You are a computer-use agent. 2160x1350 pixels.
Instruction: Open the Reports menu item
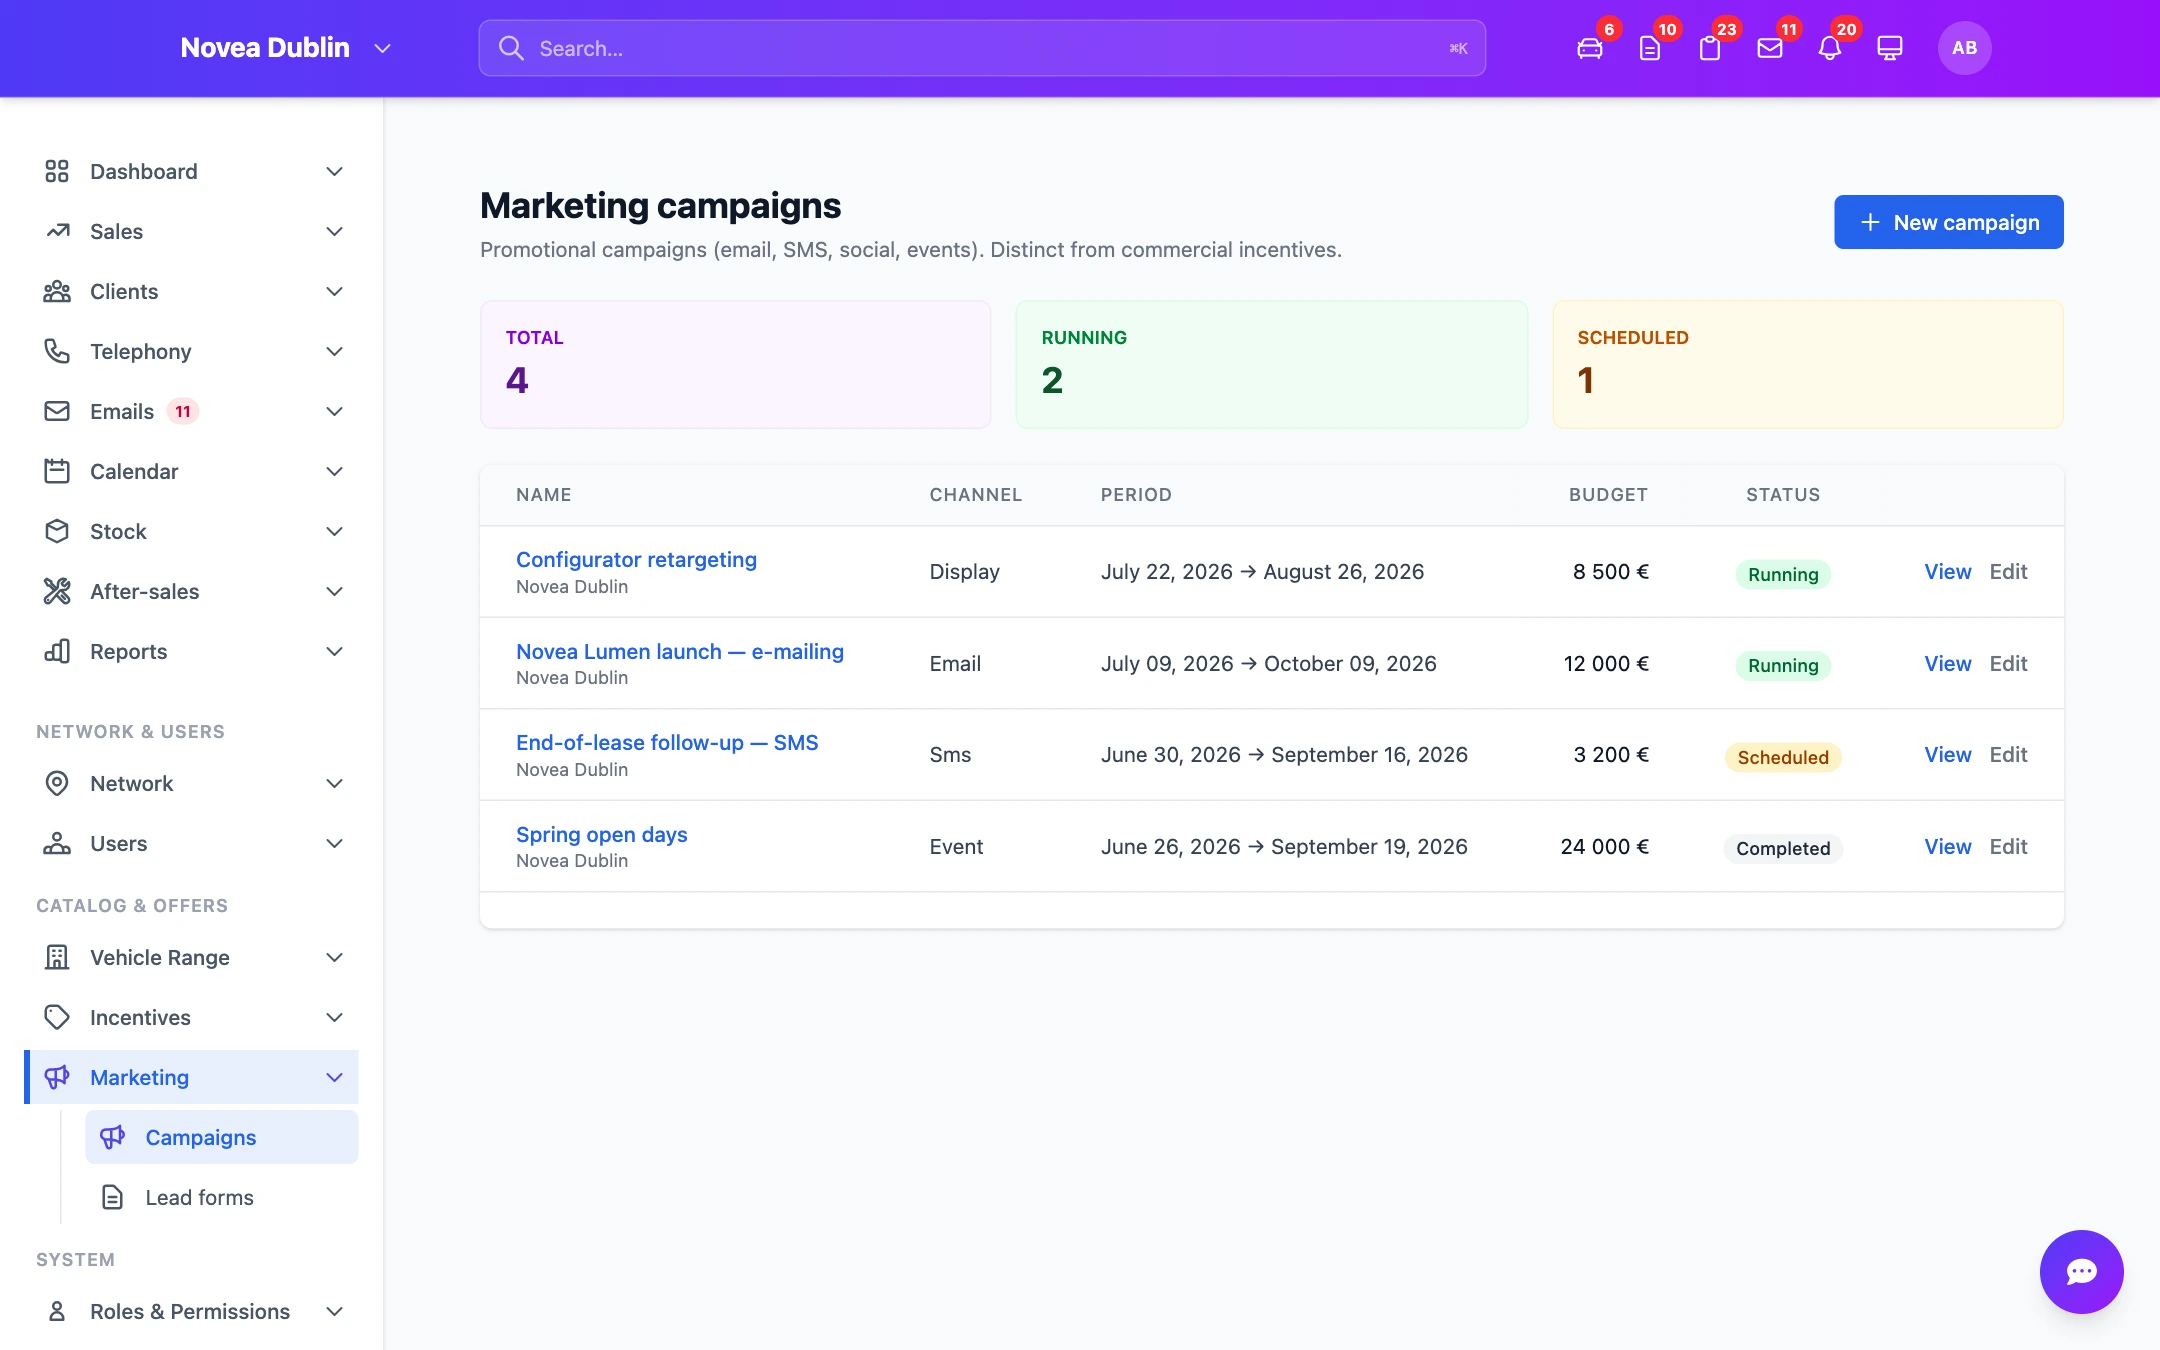(x=192, y=651)
